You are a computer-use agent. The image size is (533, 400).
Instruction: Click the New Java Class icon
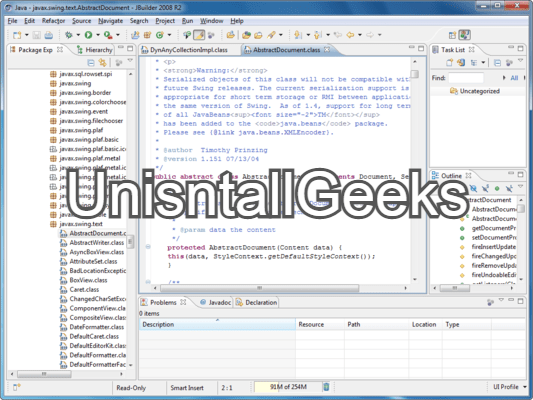point(160,35)
